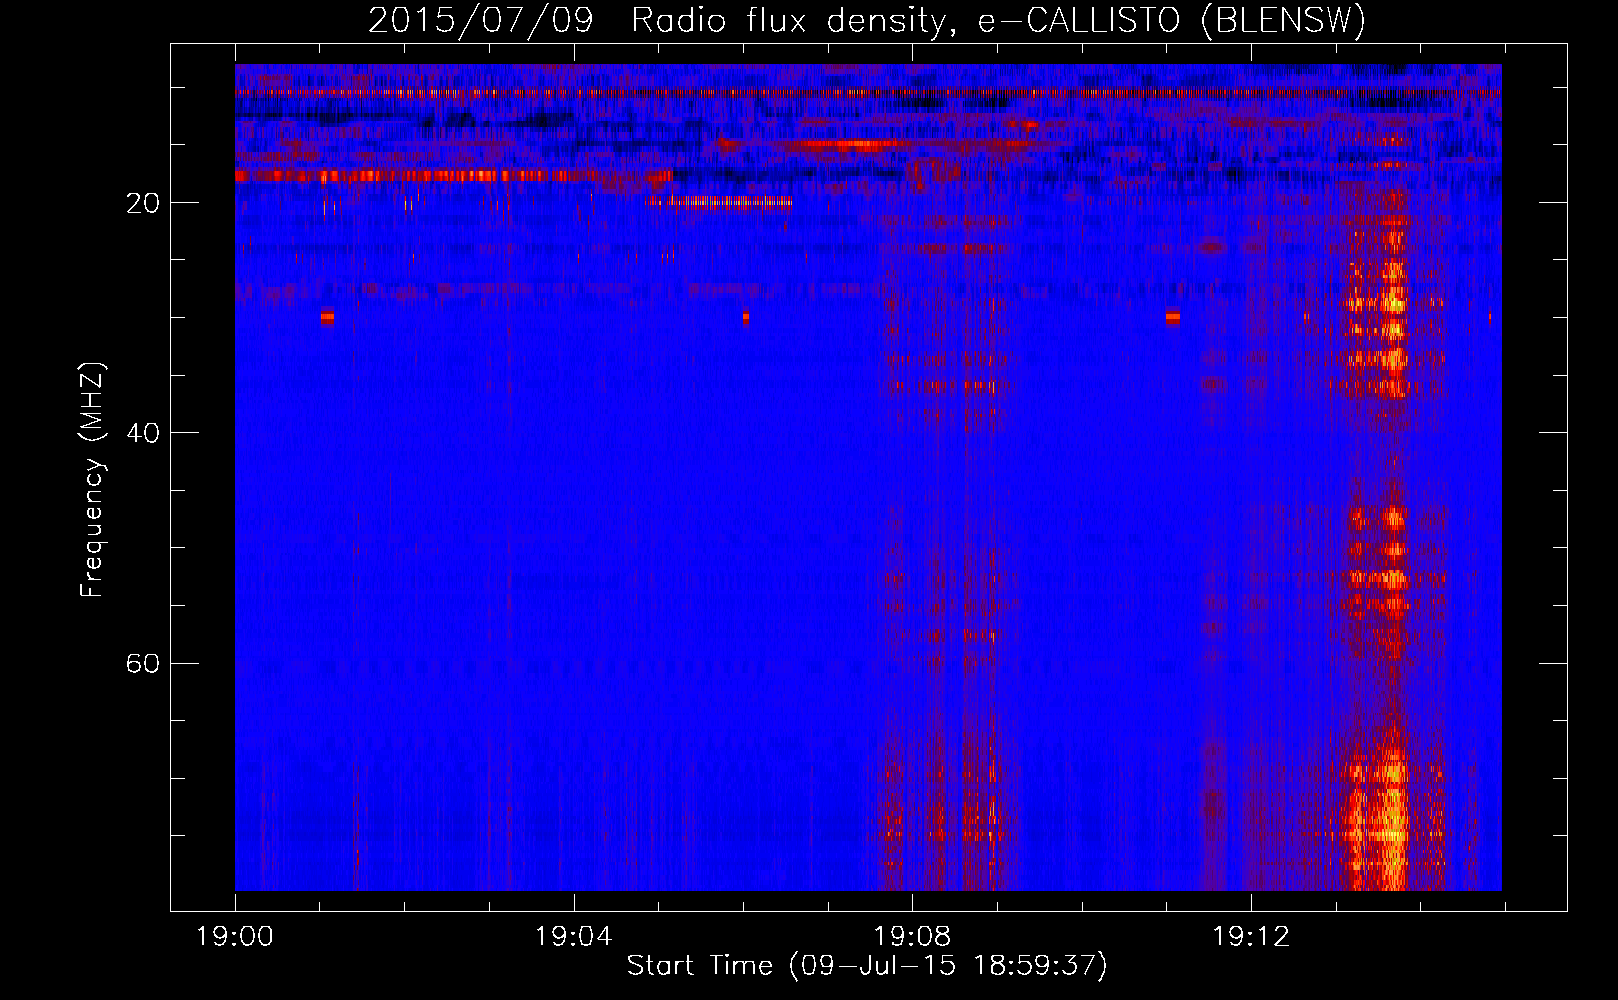Click the 19:04 time axis label
Image resolution: width=1618 pixels, height=1000 pixels.
tap(573, 937)
